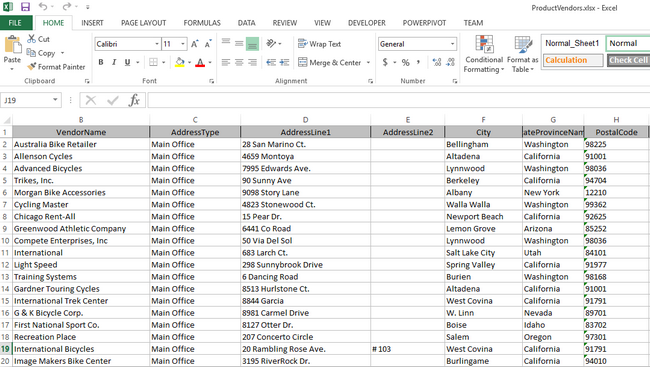Click the Undo arrow icon
Viewport: 650px width, 367px height.
click(43, 7)
